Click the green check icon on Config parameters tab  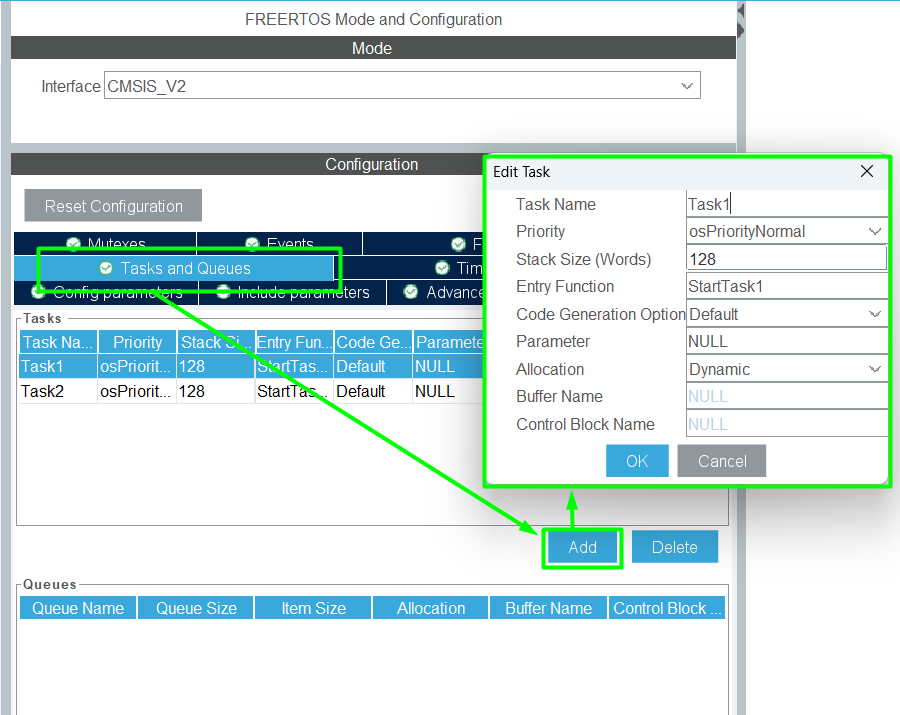click(38, 292)
